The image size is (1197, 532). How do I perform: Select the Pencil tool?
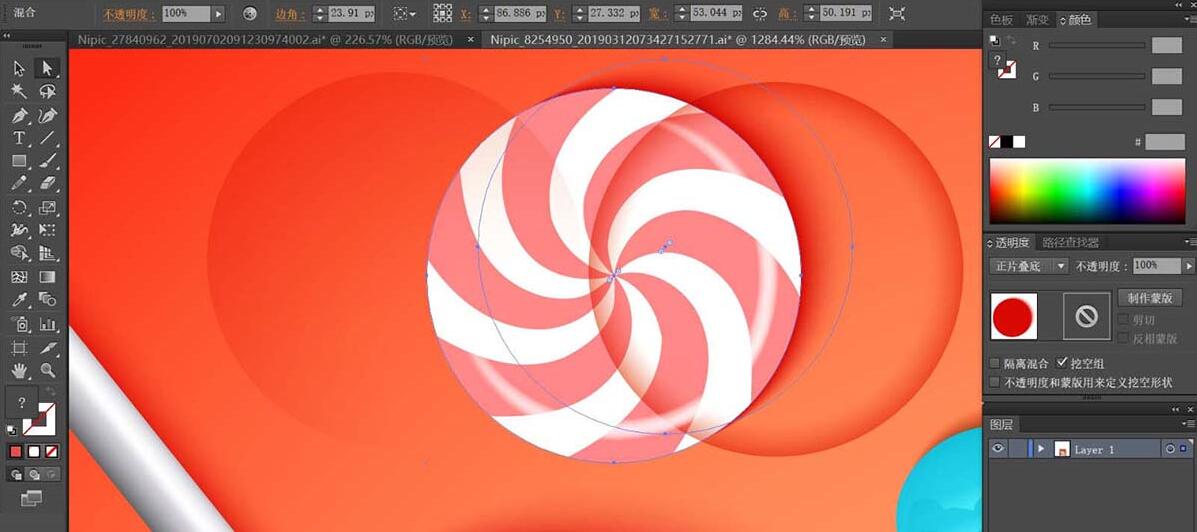(20, 184)
